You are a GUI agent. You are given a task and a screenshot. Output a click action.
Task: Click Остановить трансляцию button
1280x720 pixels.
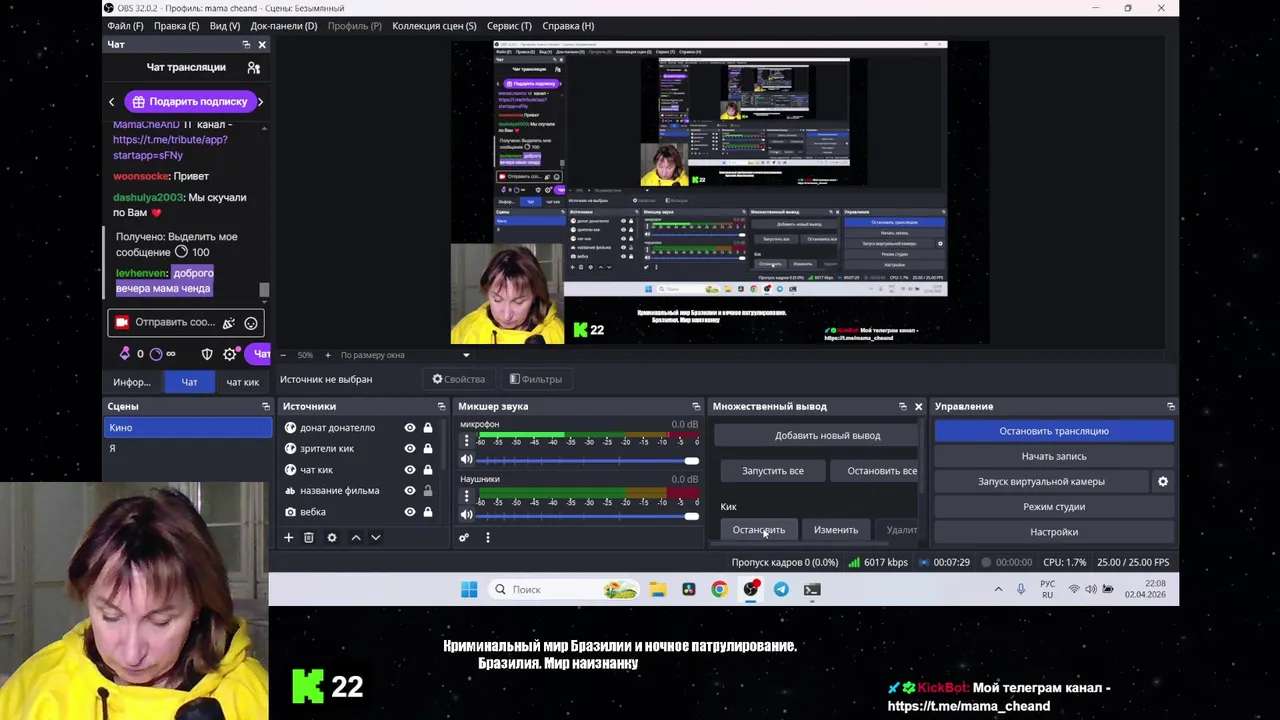(1054, 431)
